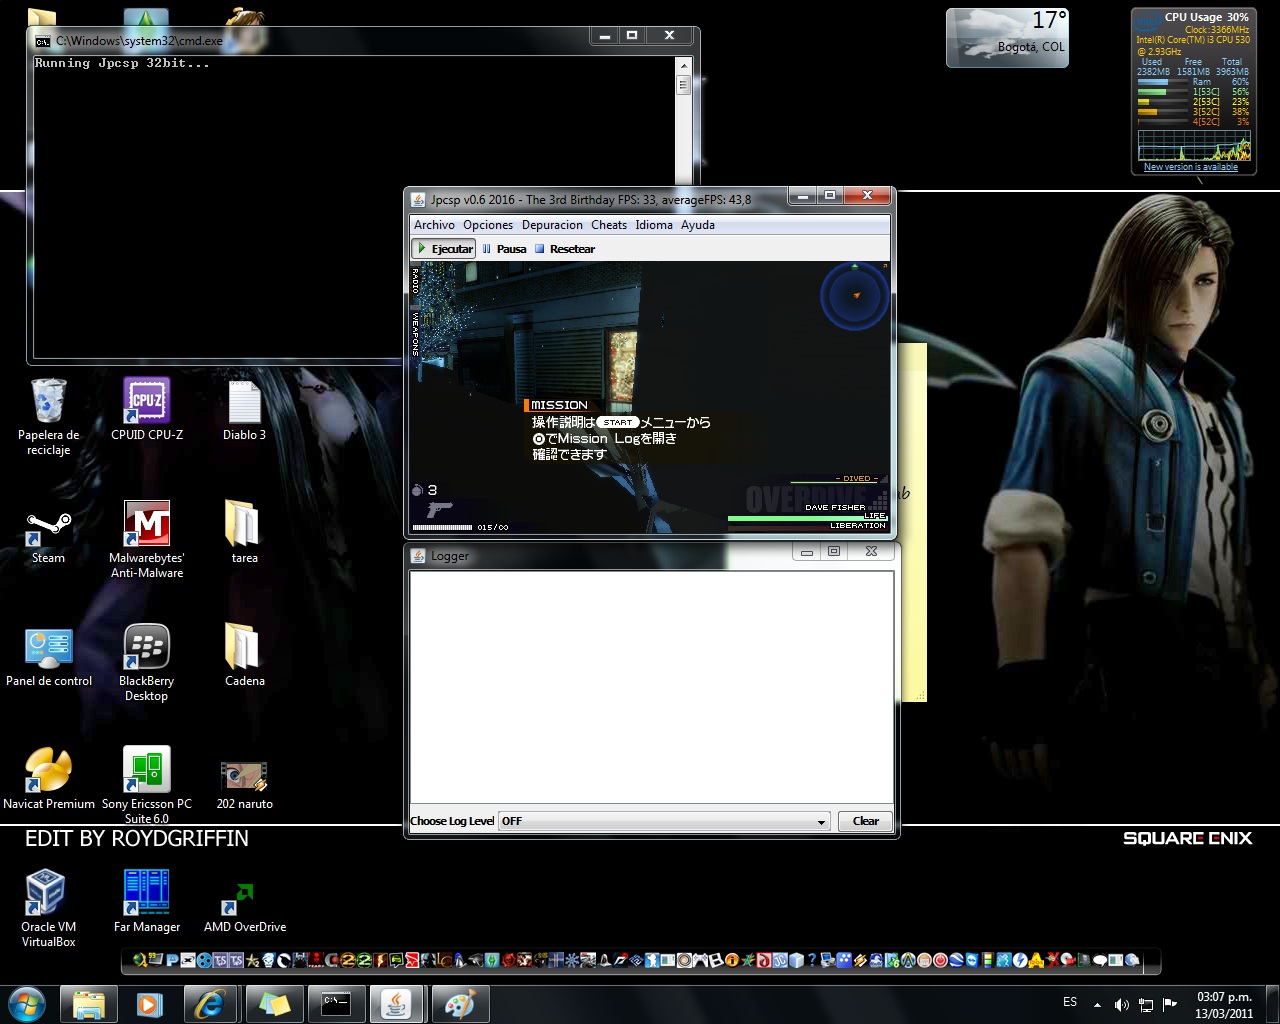The image size is (1280, 1024).
Task: Switch to the cmd.exe taskbar button
Action: click(x=336, y=1004)
